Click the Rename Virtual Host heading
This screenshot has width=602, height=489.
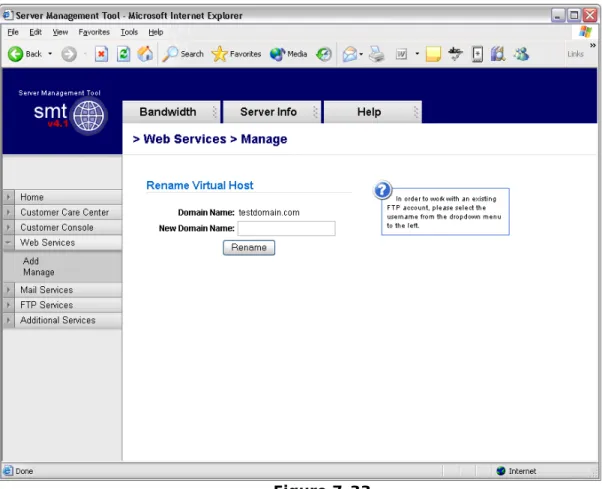click(200, 185)
